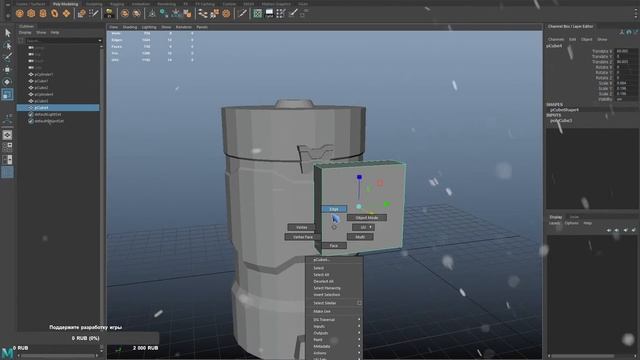Screen dimensions: 640x360
Task: Click Invert Selection in the context menu
Action: click(x=327, y=295)
